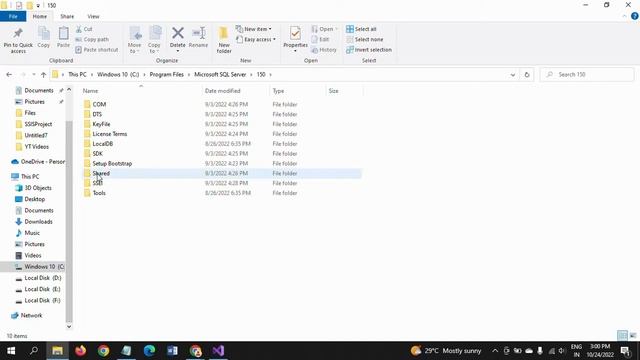This screenshot has width=640, height=360.
Task: Open Visual Studio from the taskbar
Action: coord(218,351)
